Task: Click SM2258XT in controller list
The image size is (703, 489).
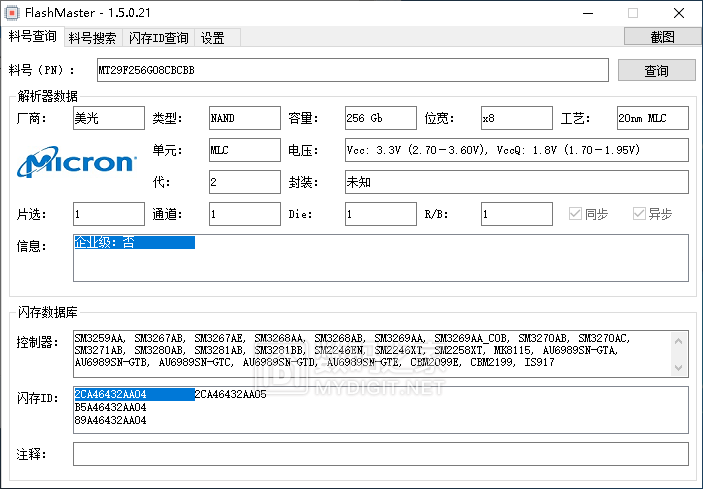Action: (458, 350)
